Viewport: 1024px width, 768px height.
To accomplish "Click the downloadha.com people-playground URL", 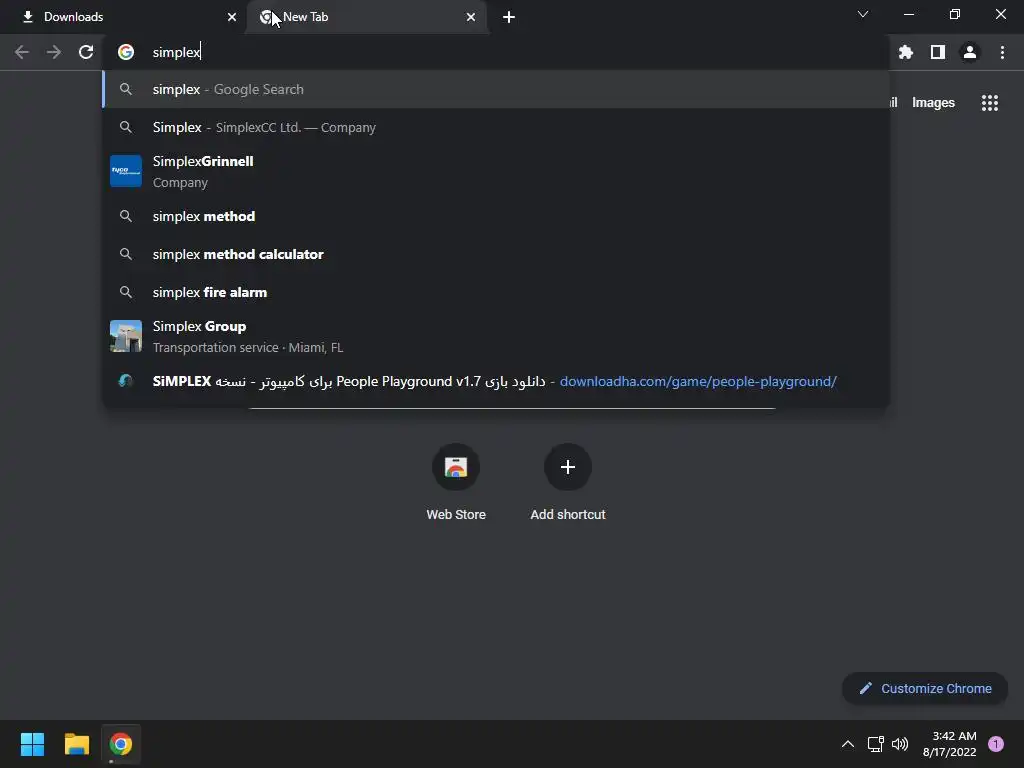I will click(697, 381).
